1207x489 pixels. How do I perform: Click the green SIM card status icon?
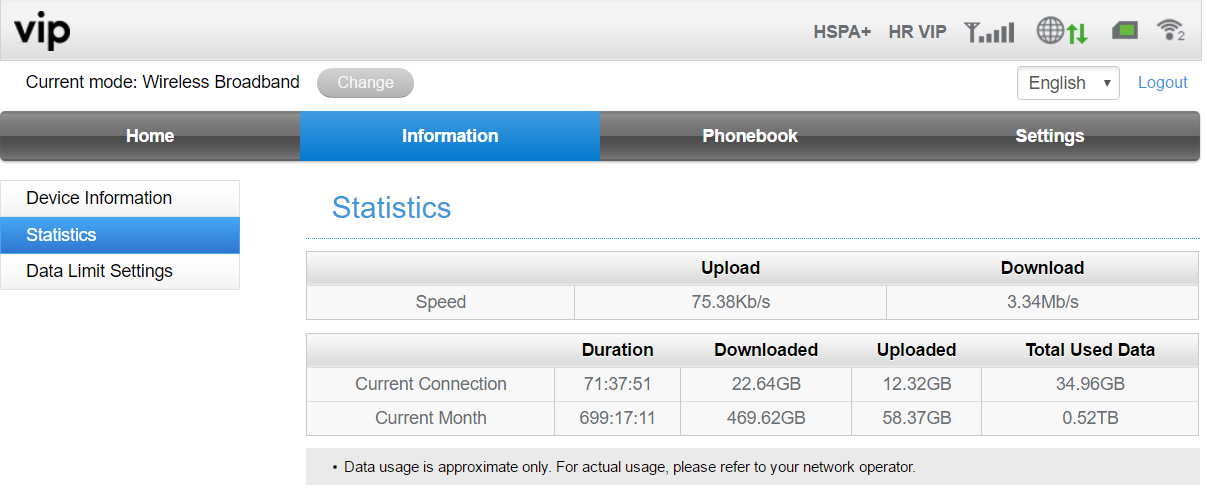1125,31
